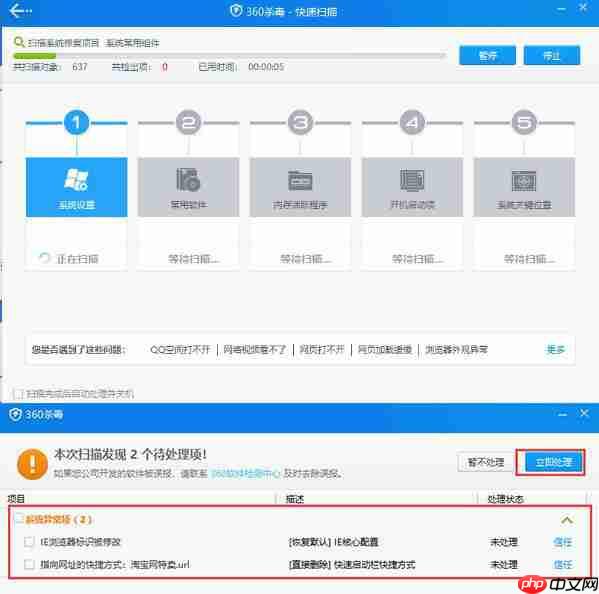Image resolution: width=599 pixels, height=594 pixels.
Task: Click the magnifier icon beside scan status text
Action: [19, 42]
